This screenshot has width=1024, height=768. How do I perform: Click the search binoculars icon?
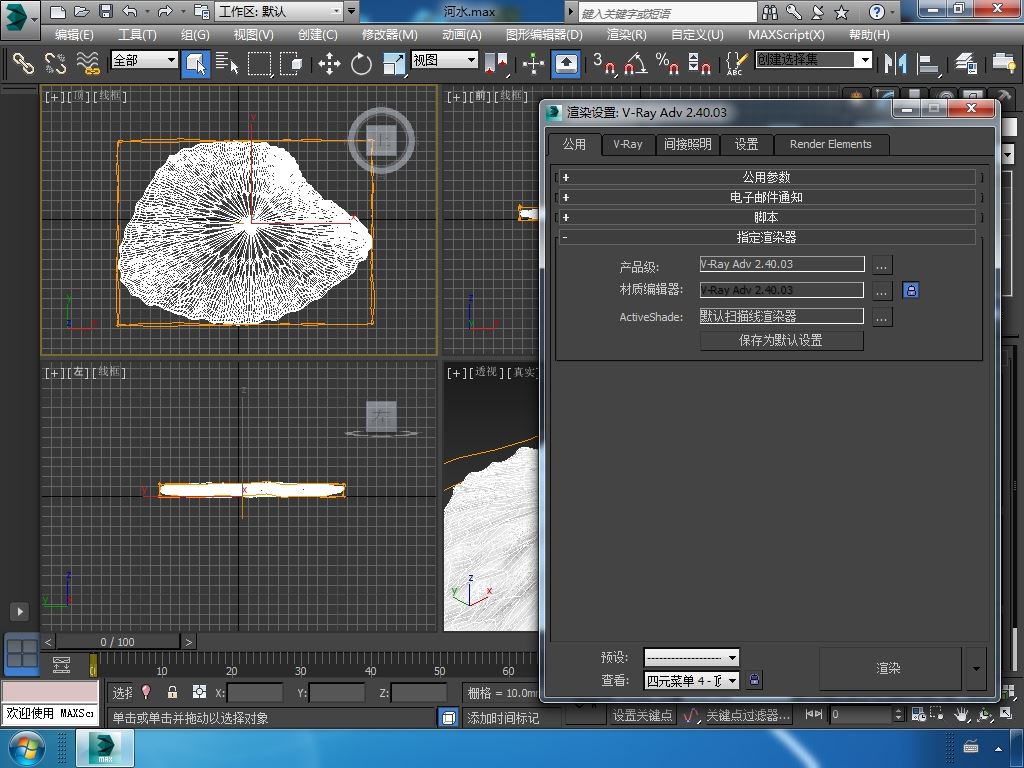pyautogui.click(x=770, y=11)
